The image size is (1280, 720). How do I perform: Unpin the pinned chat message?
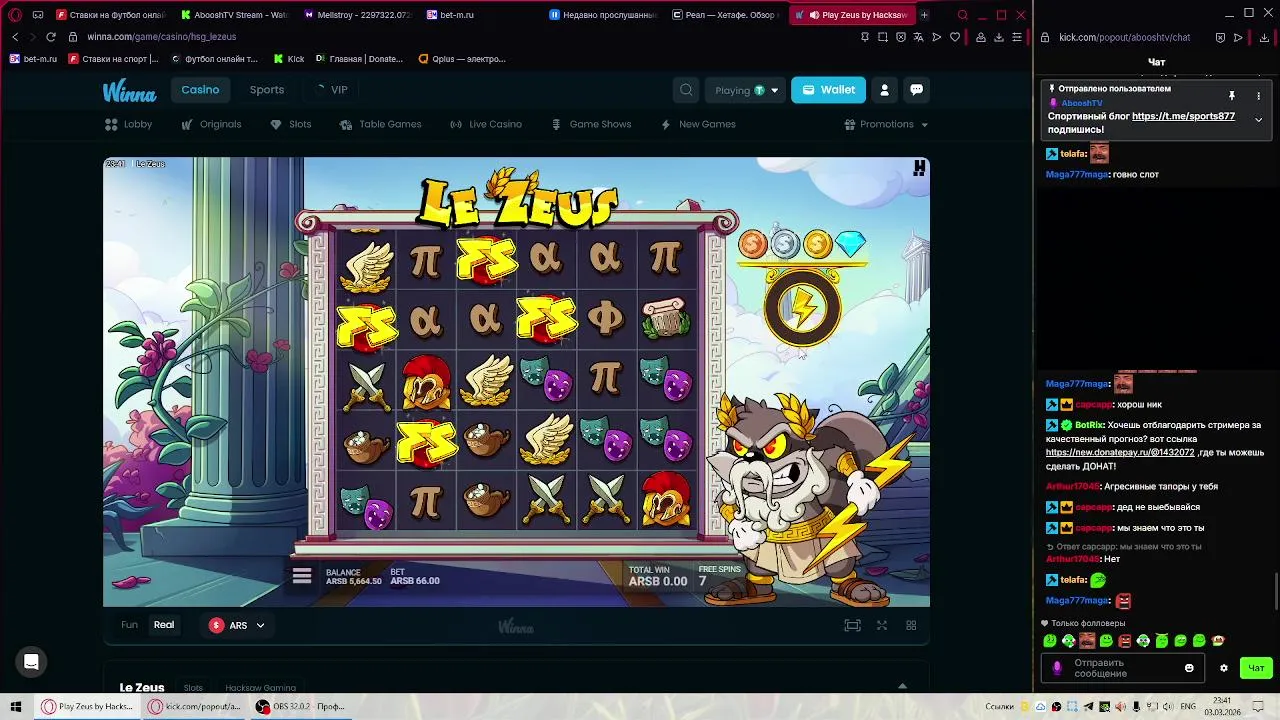[1232, 96]
